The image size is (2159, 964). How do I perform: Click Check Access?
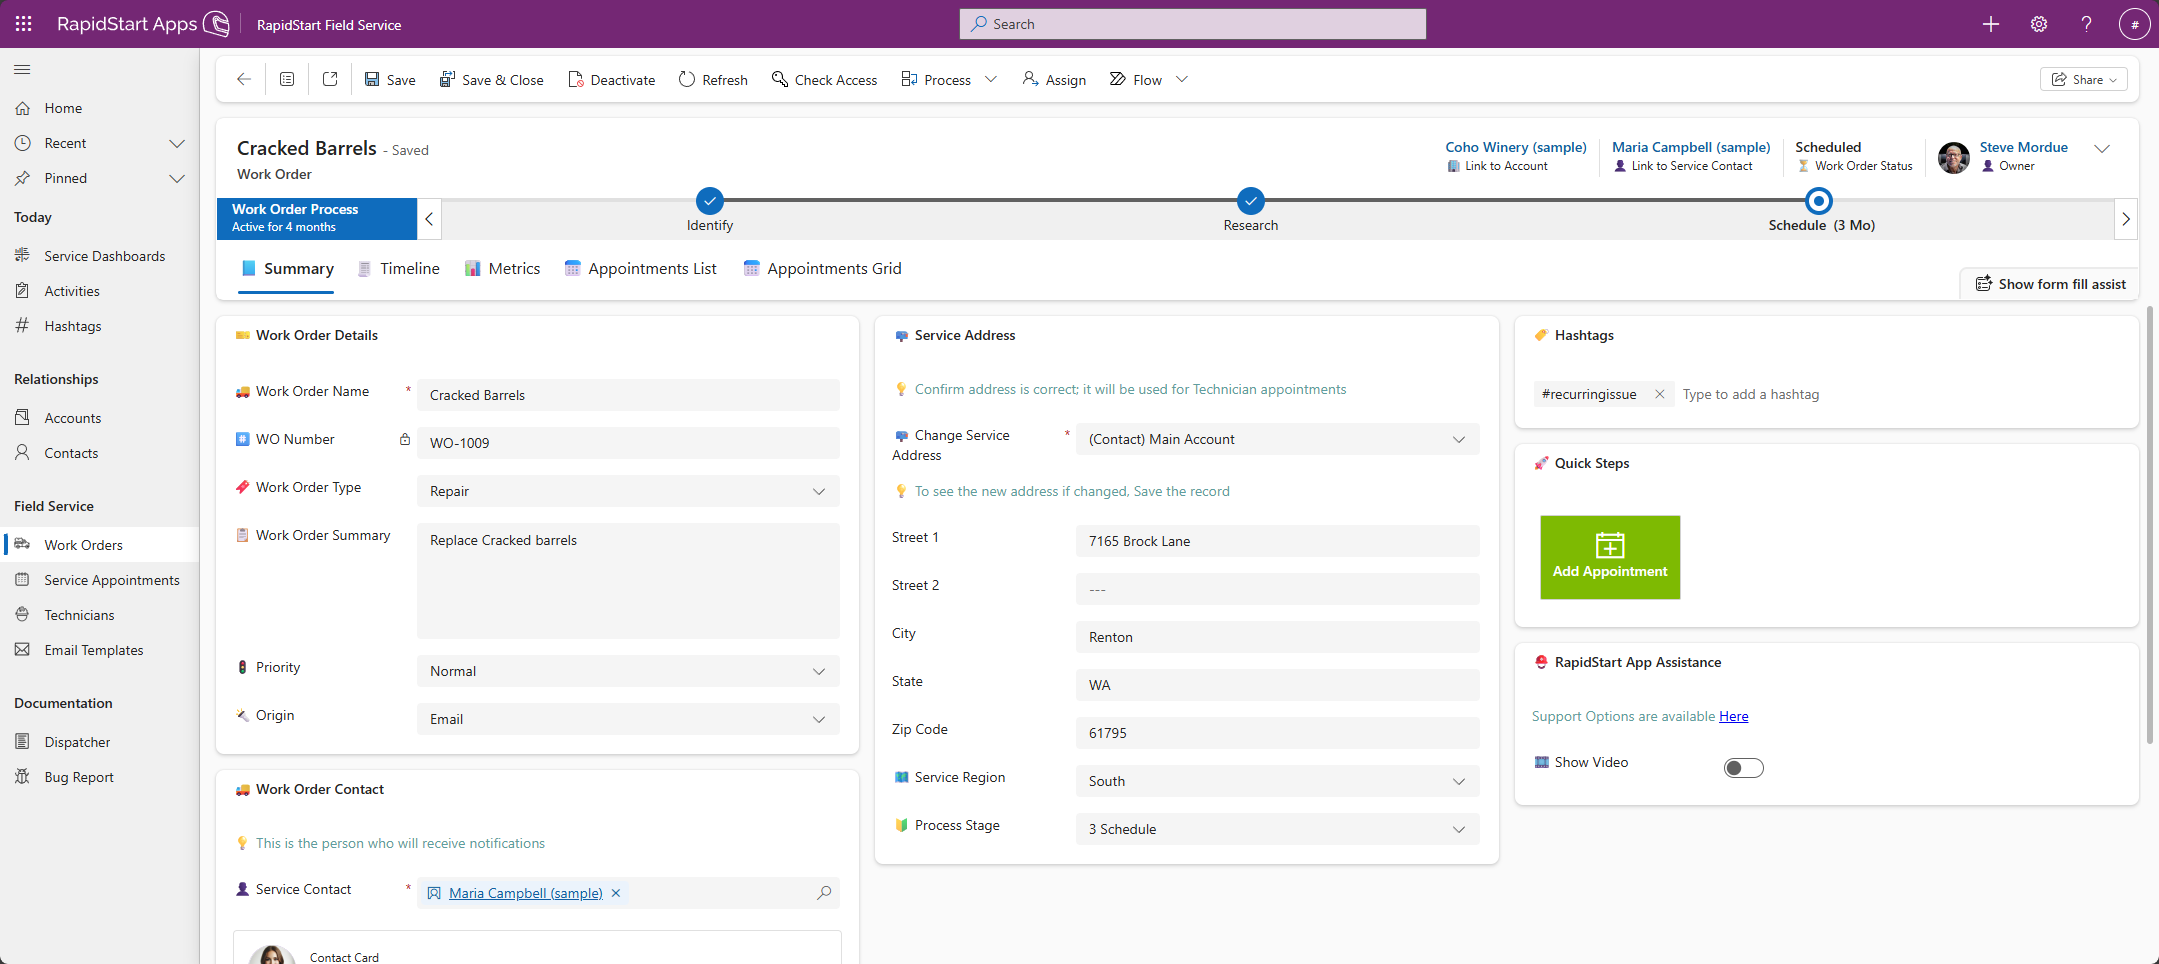click(824, 80)
